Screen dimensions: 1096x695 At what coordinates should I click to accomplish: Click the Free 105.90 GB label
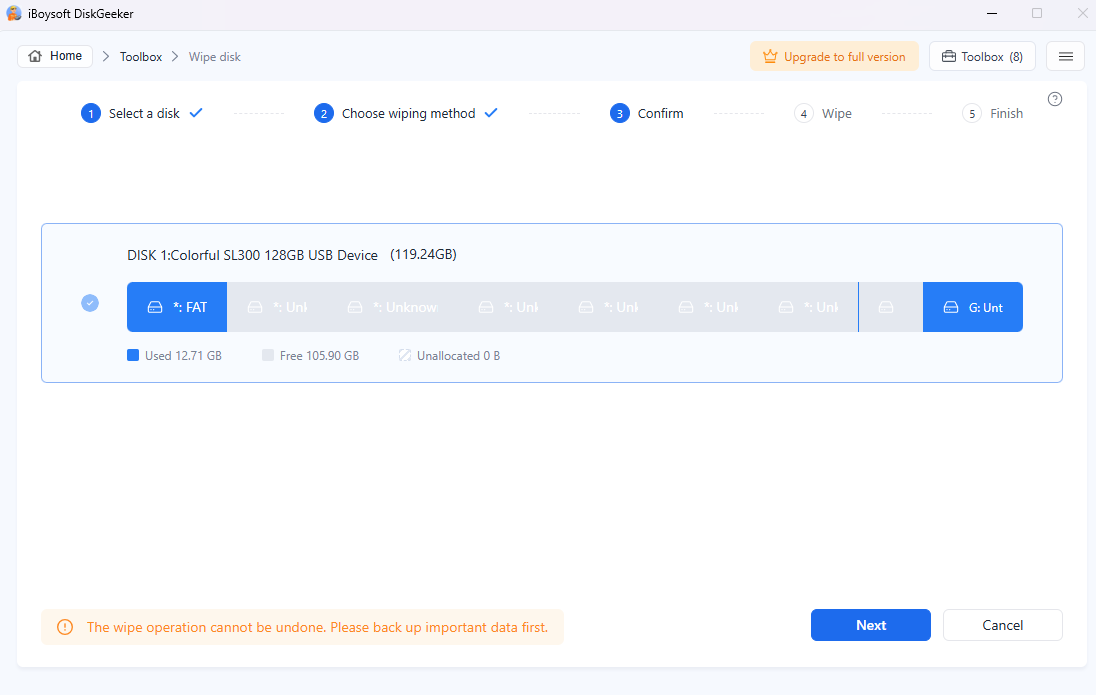pyautogui.click(x=319, y=356)
